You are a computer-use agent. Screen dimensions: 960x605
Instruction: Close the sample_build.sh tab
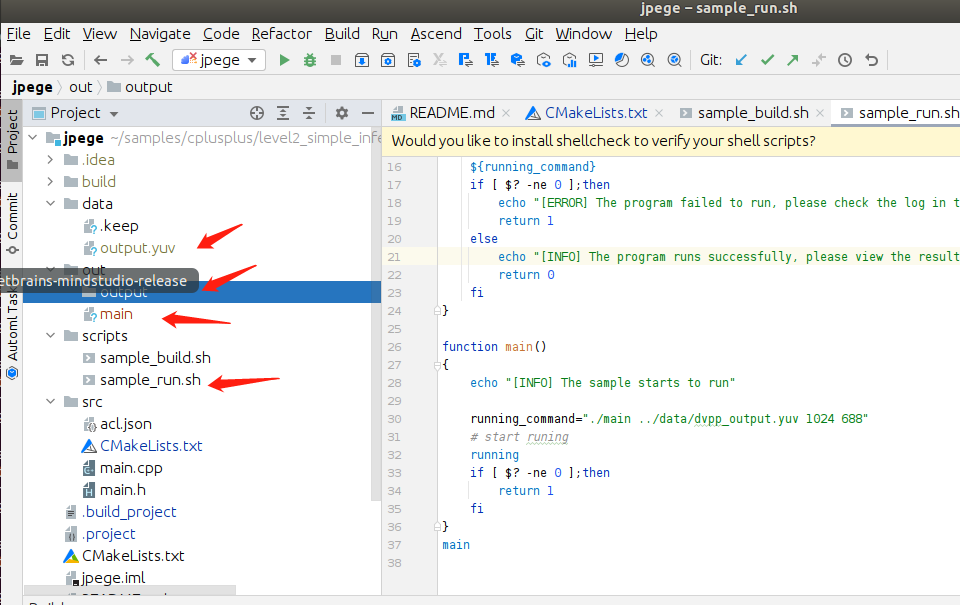click(820, 113)
